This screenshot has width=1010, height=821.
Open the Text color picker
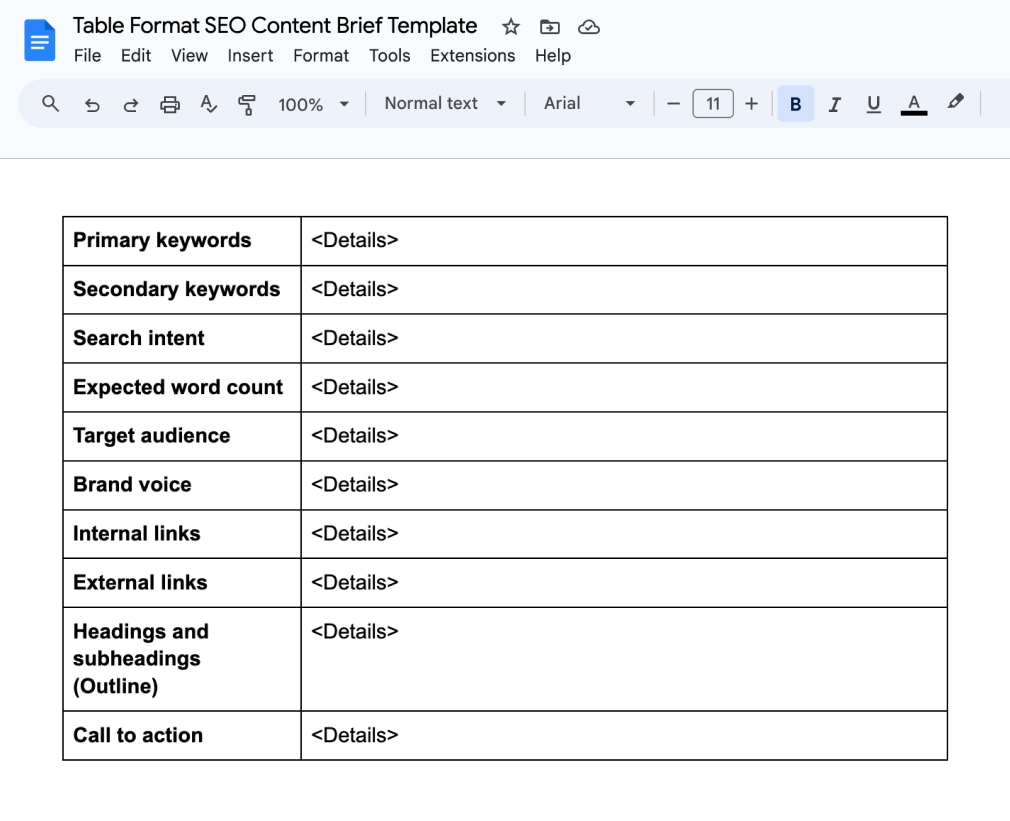913,103
